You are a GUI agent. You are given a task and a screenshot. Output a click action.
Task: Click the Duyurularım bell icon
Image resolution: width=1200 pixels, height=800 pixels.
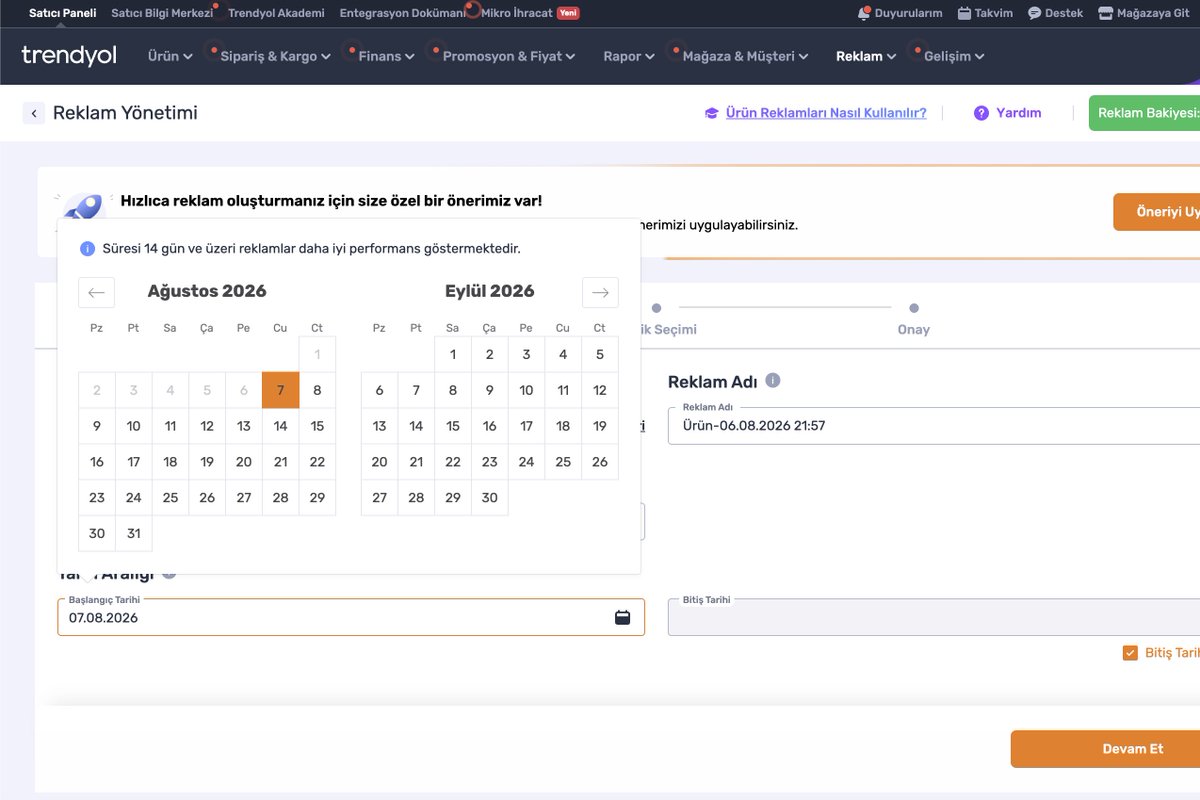pos(864,14)
